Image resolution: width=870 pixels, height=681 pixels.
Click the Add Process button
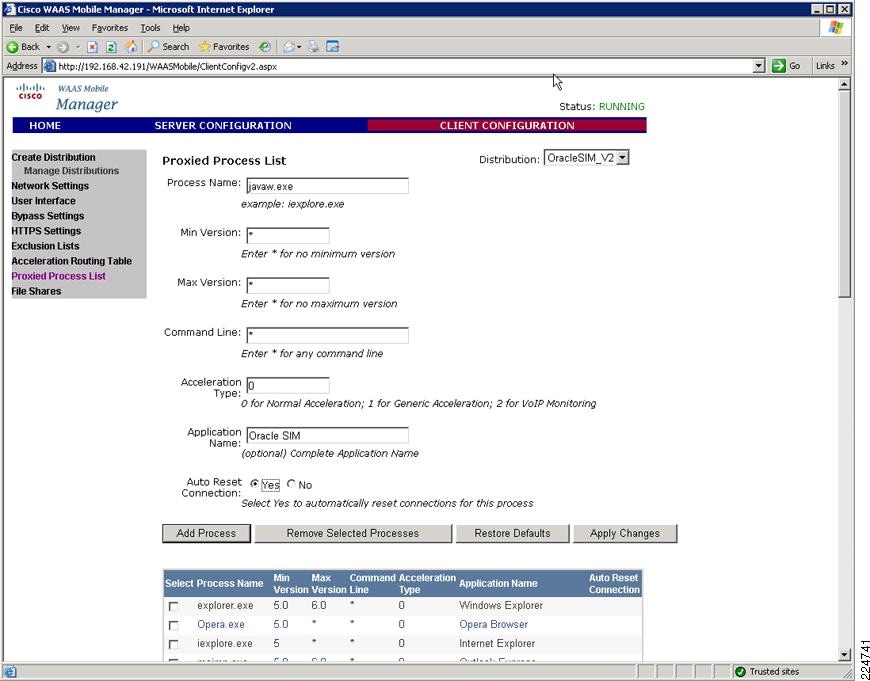pyautogui.click(x=206, y=533)
